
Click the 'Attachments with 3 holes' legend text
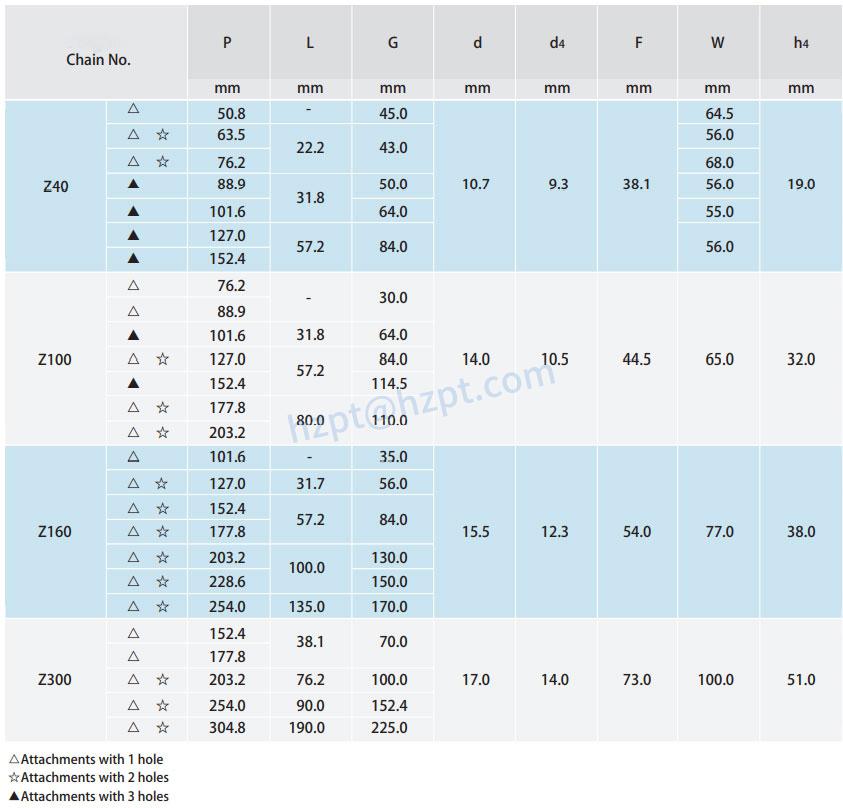coord(95,796)
